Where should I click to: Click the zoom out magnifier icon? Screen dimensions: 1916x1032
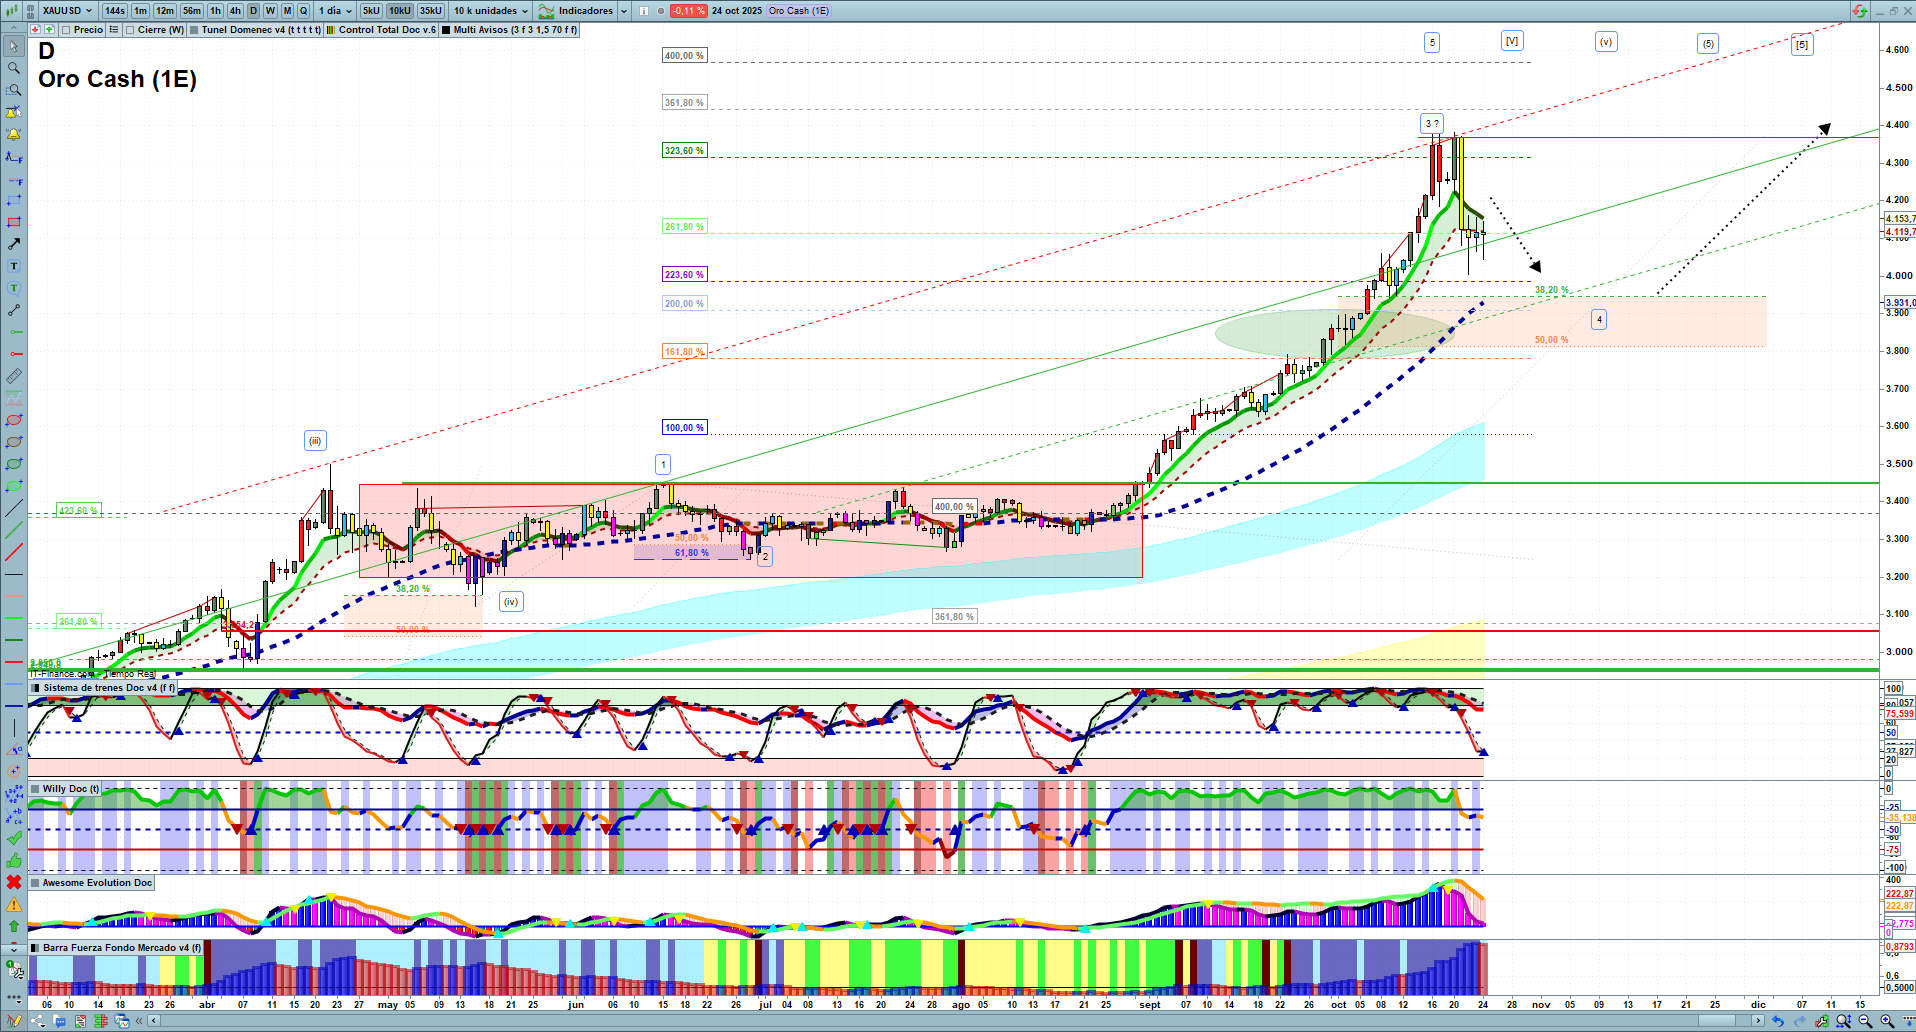point(1865,1021)
